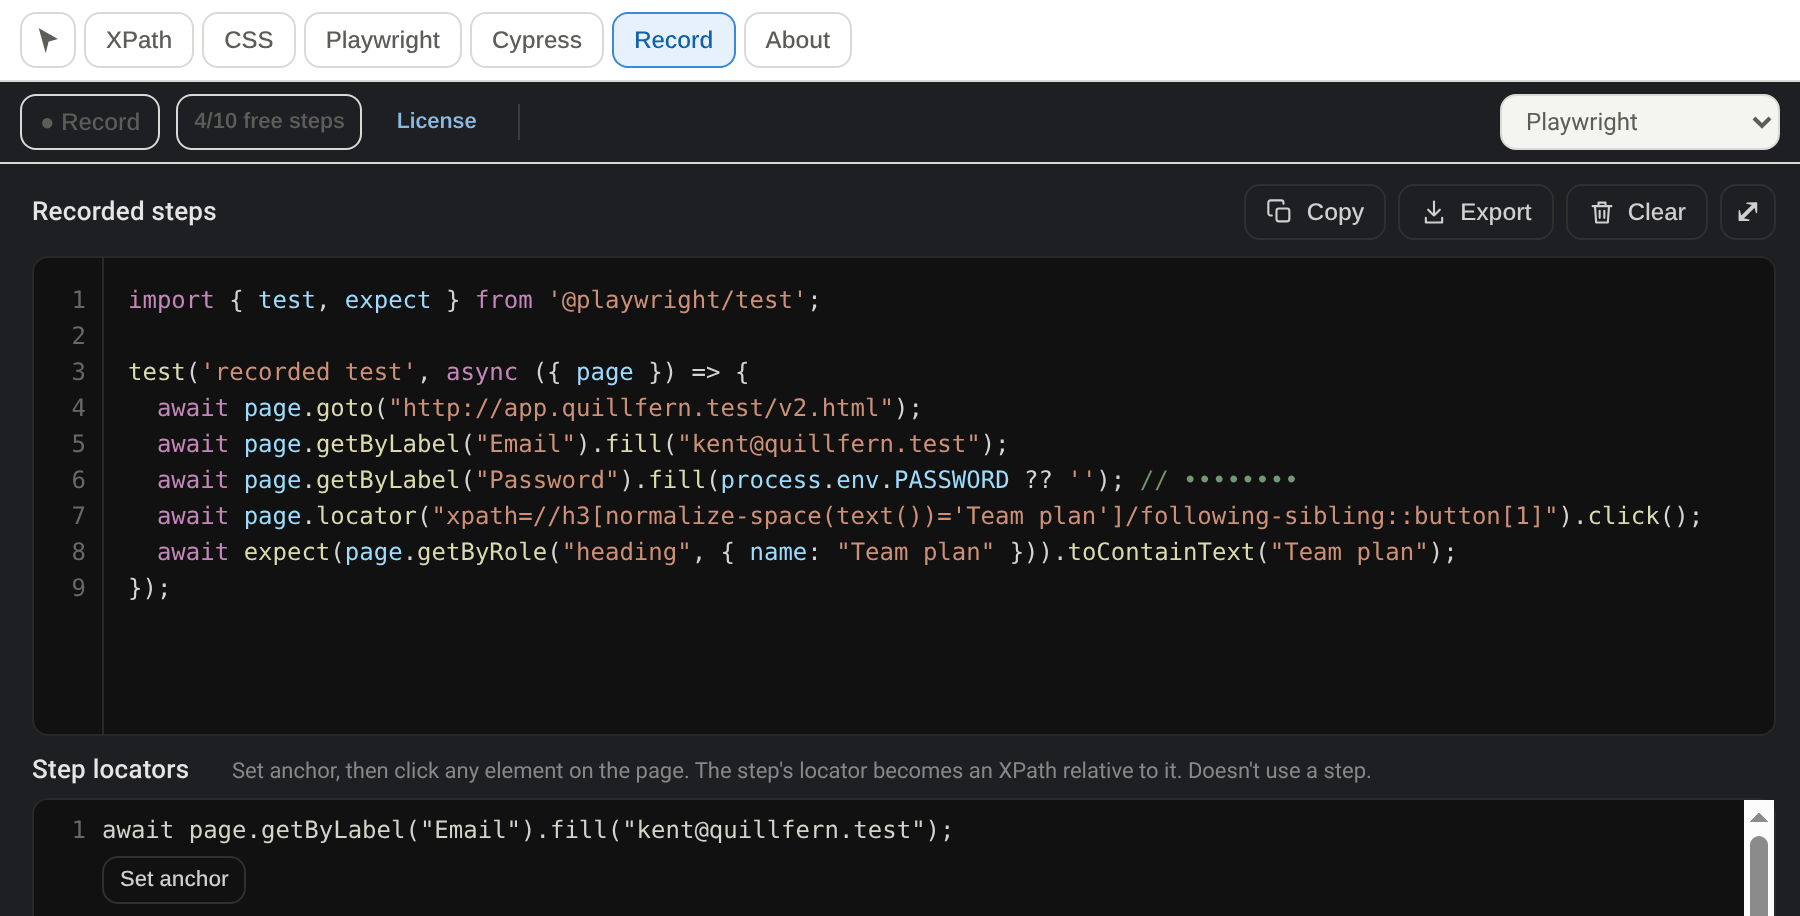1800x916 pixels.
Task: Expand the code editor to fullscreen
Action: 1748,212
